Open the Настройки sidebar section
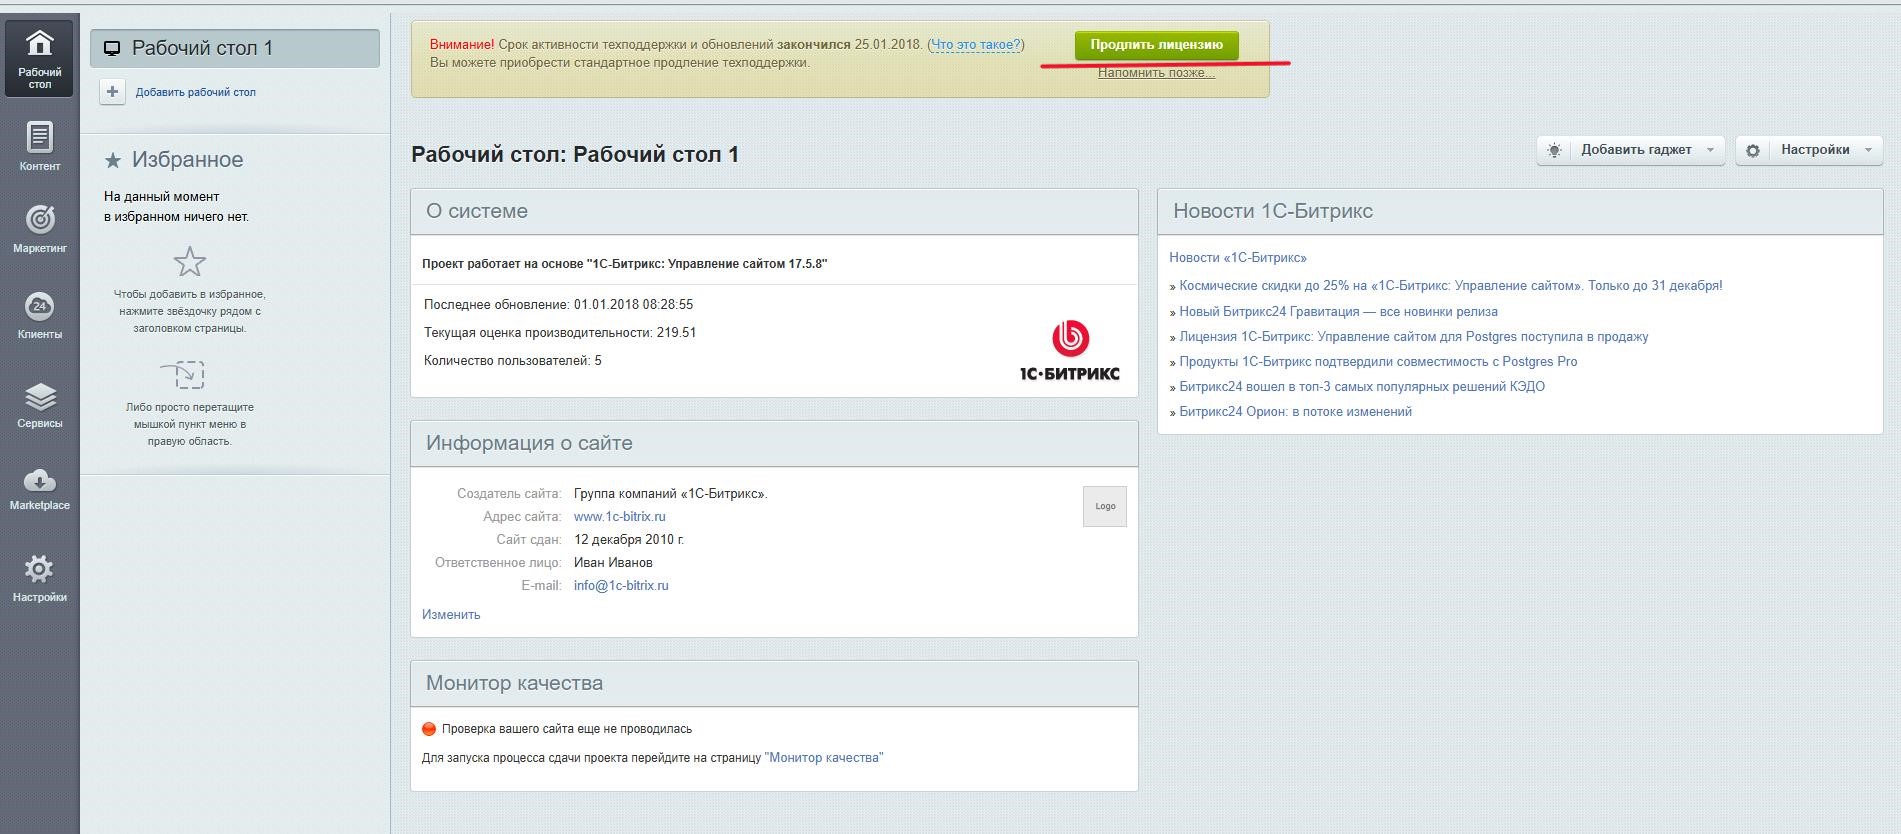 click(39, 578)
